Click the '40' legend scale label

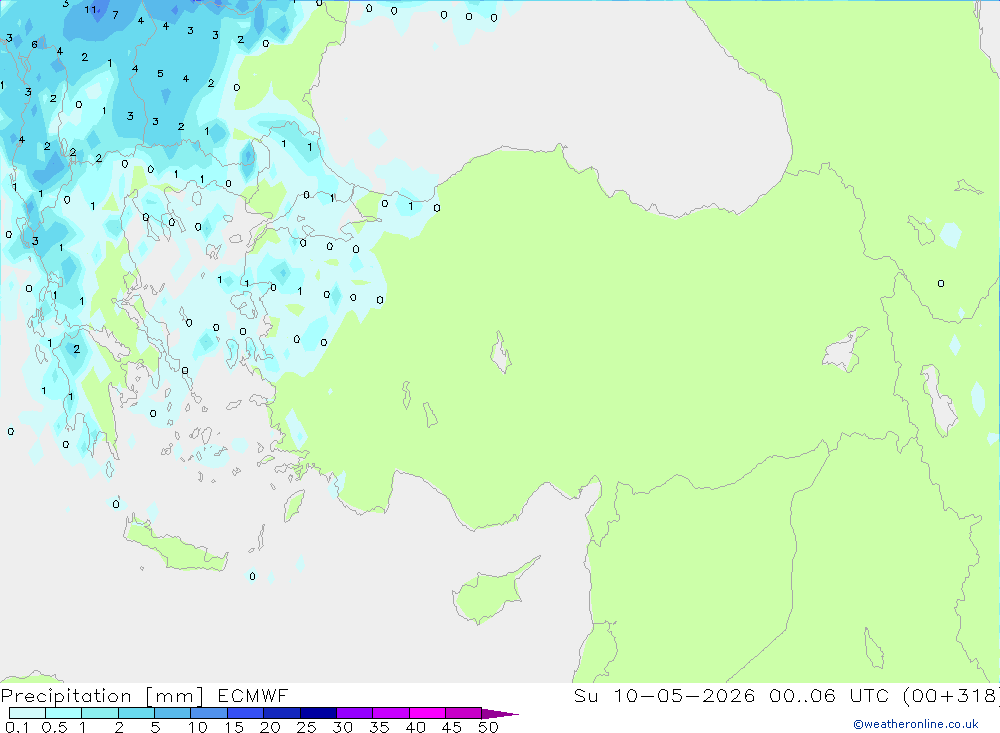click(x=415, y=727)
